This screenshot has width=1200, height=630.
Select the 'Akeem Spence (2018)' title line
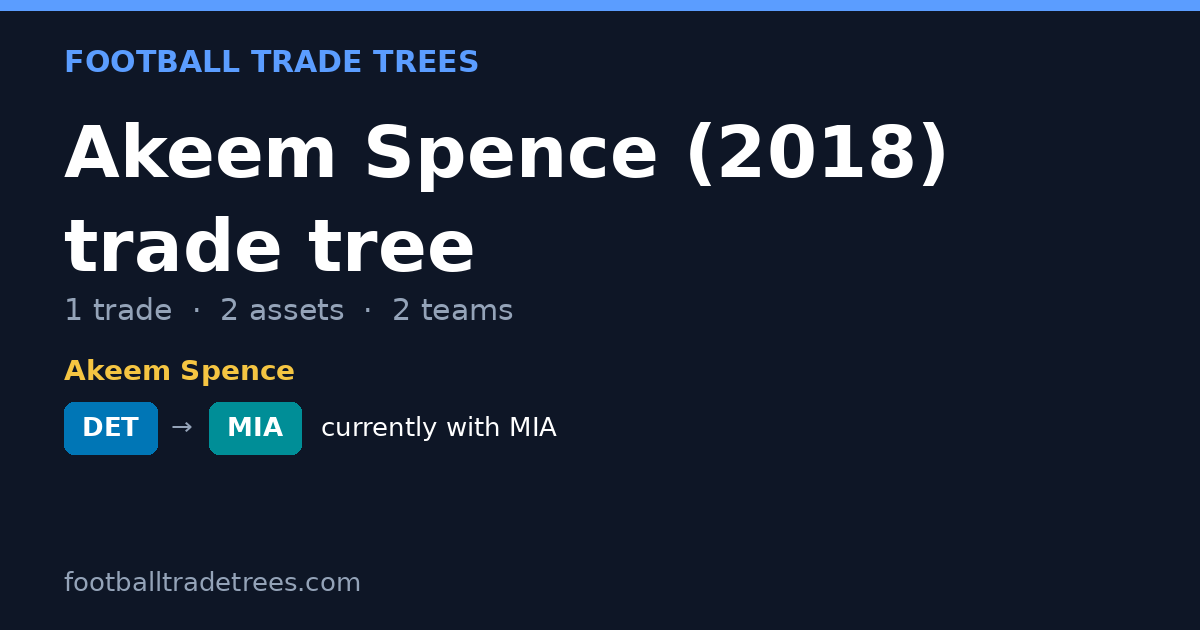pos(506,155)
